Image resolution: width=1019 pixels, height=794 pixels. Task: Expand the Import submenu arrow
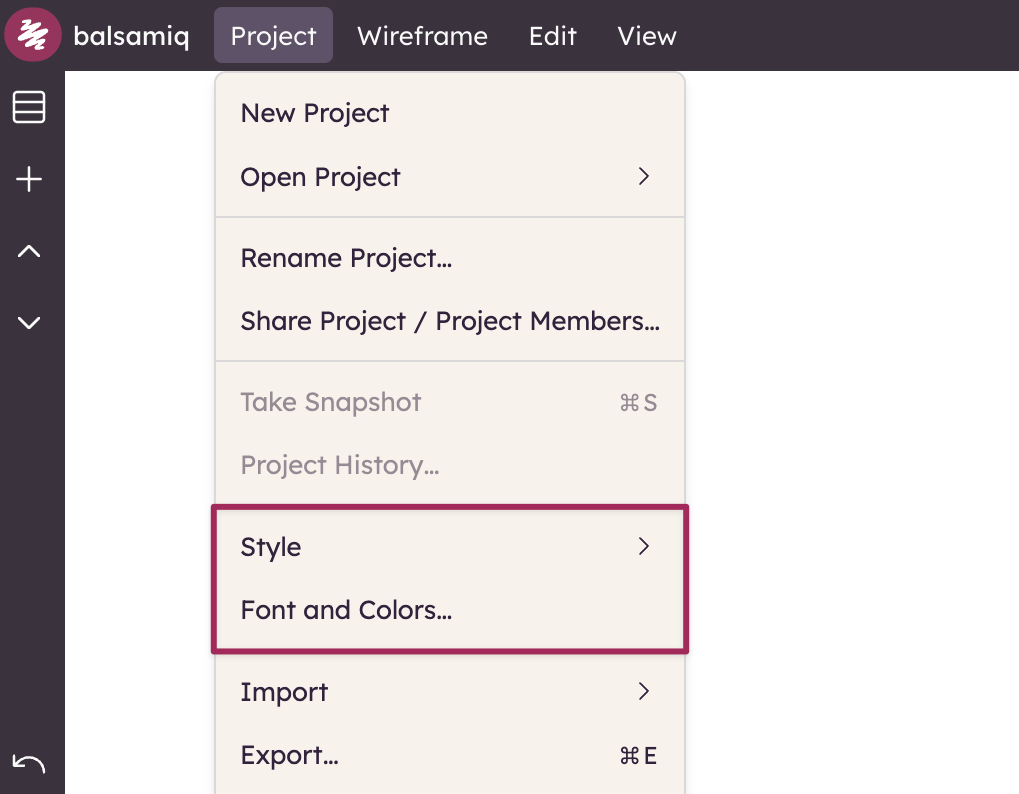click(x=644, y=692)
